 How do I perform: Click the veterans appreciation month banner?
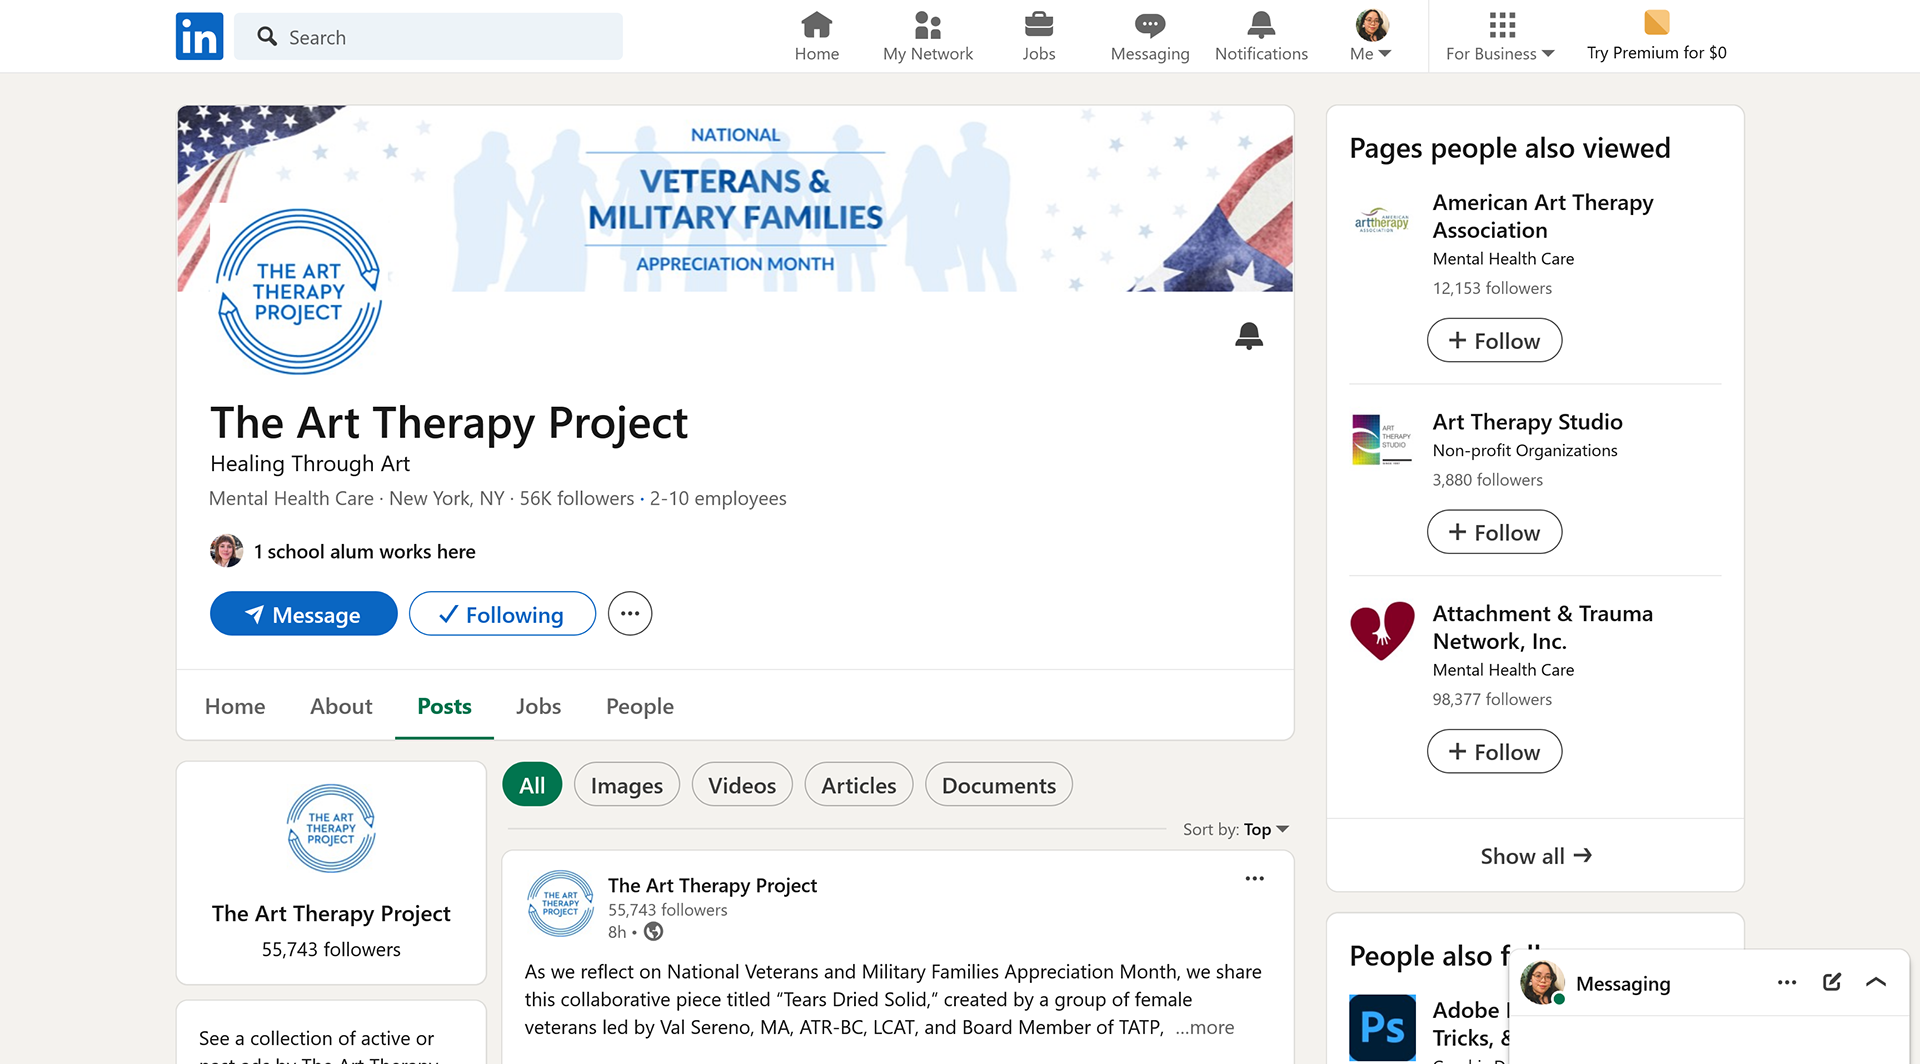pos(735,199)
